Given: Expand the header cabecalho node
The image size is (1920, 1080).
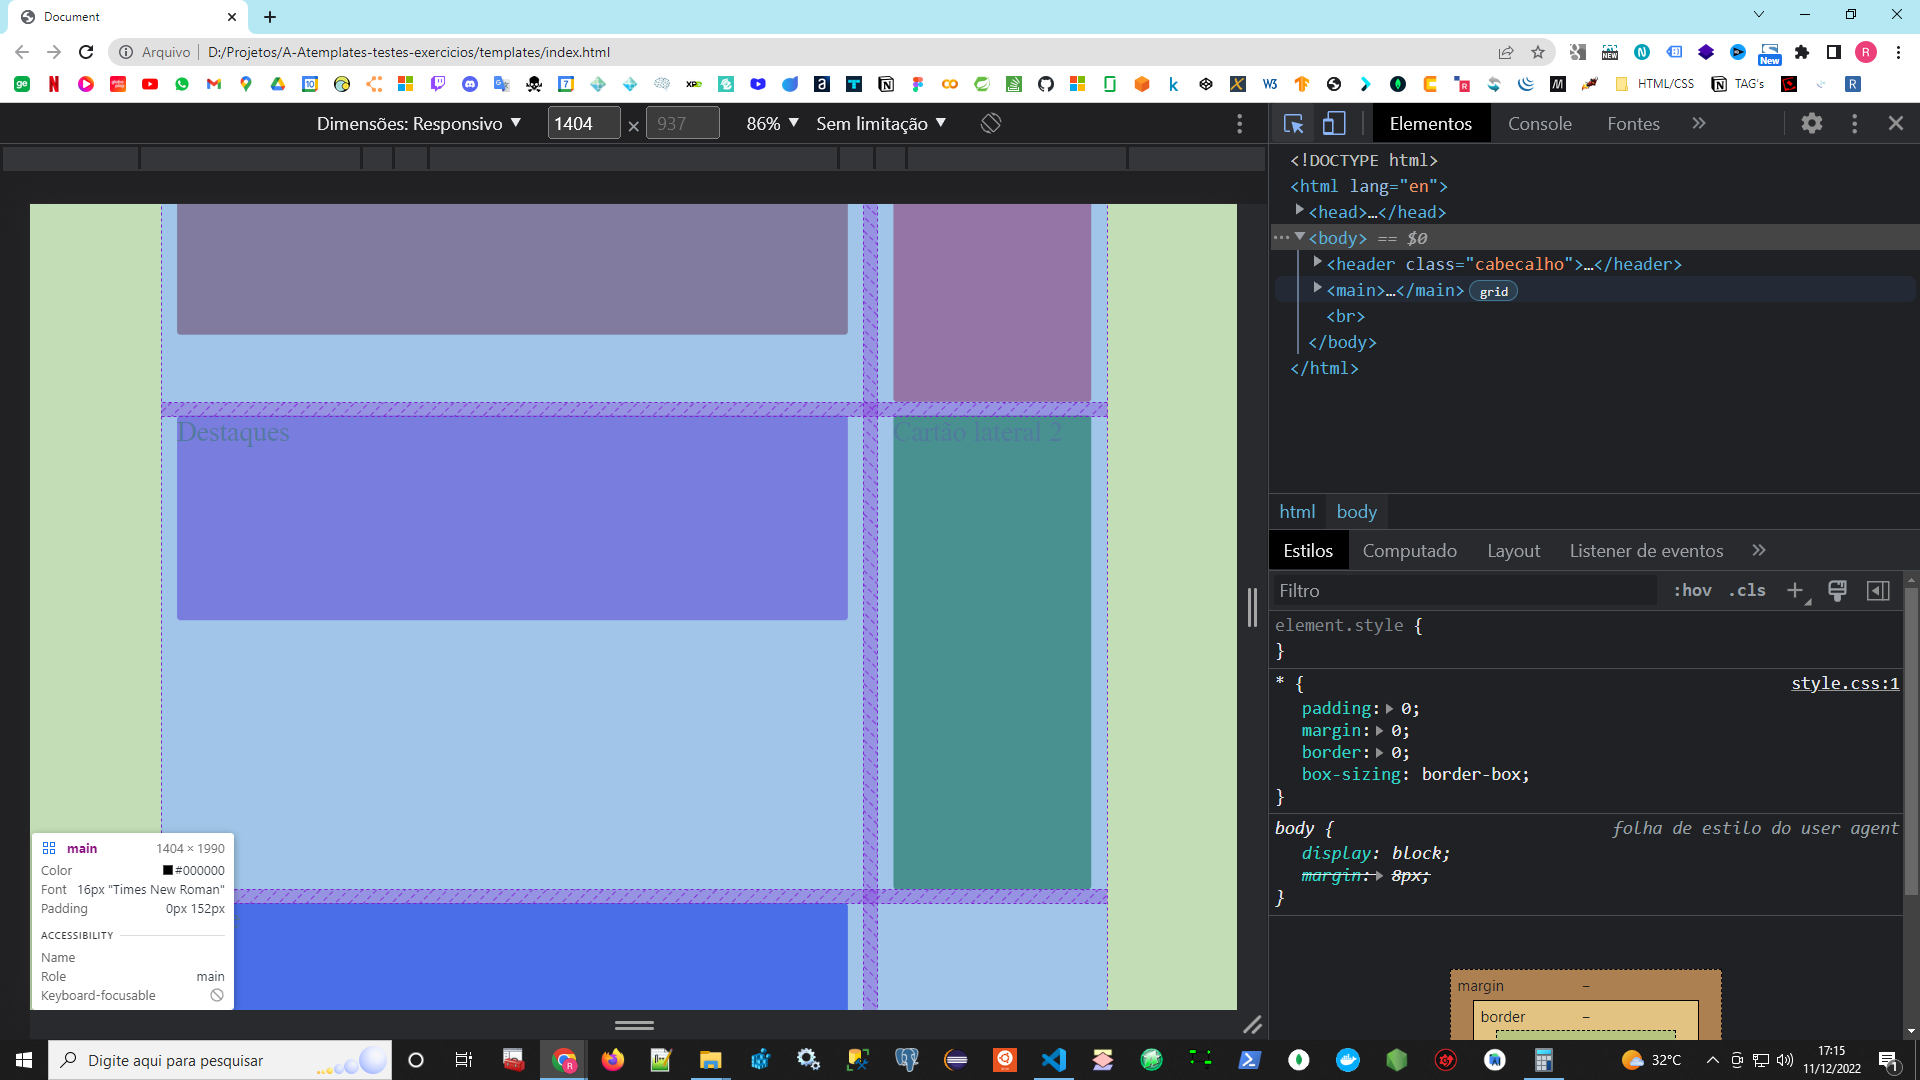Looking at the screenshot, I should [1318, 263].
